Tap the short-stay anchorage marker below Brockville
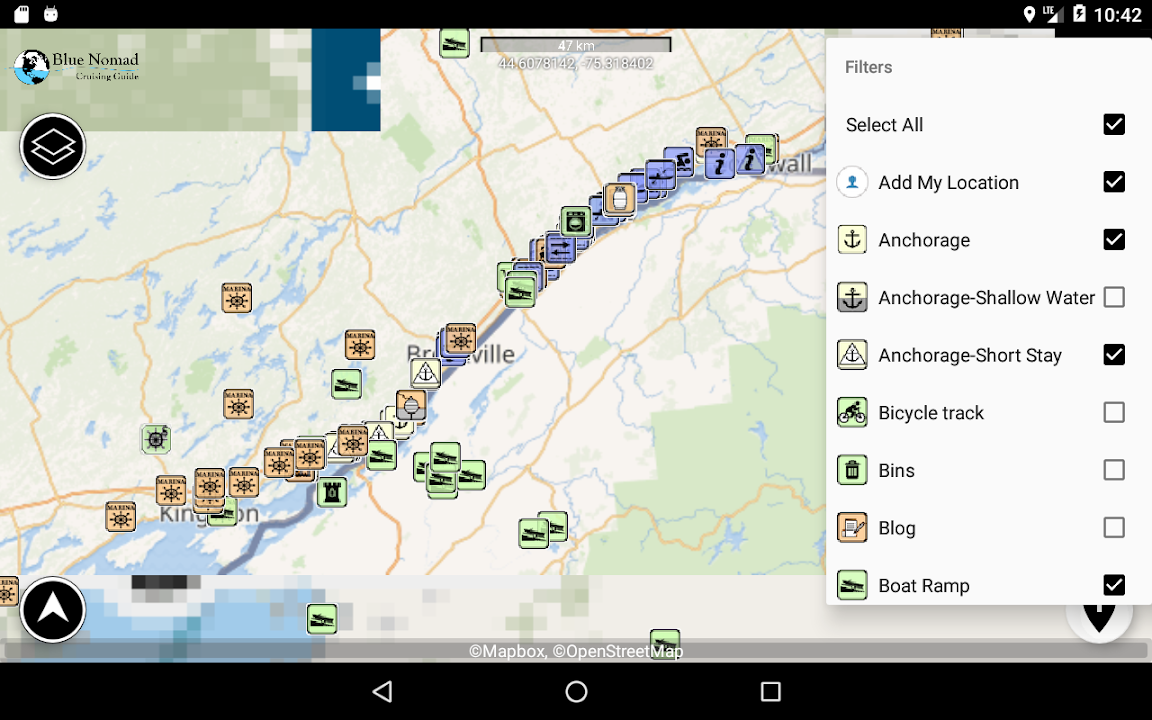Viewport: 1152px width, 720px height. [426, 373]
